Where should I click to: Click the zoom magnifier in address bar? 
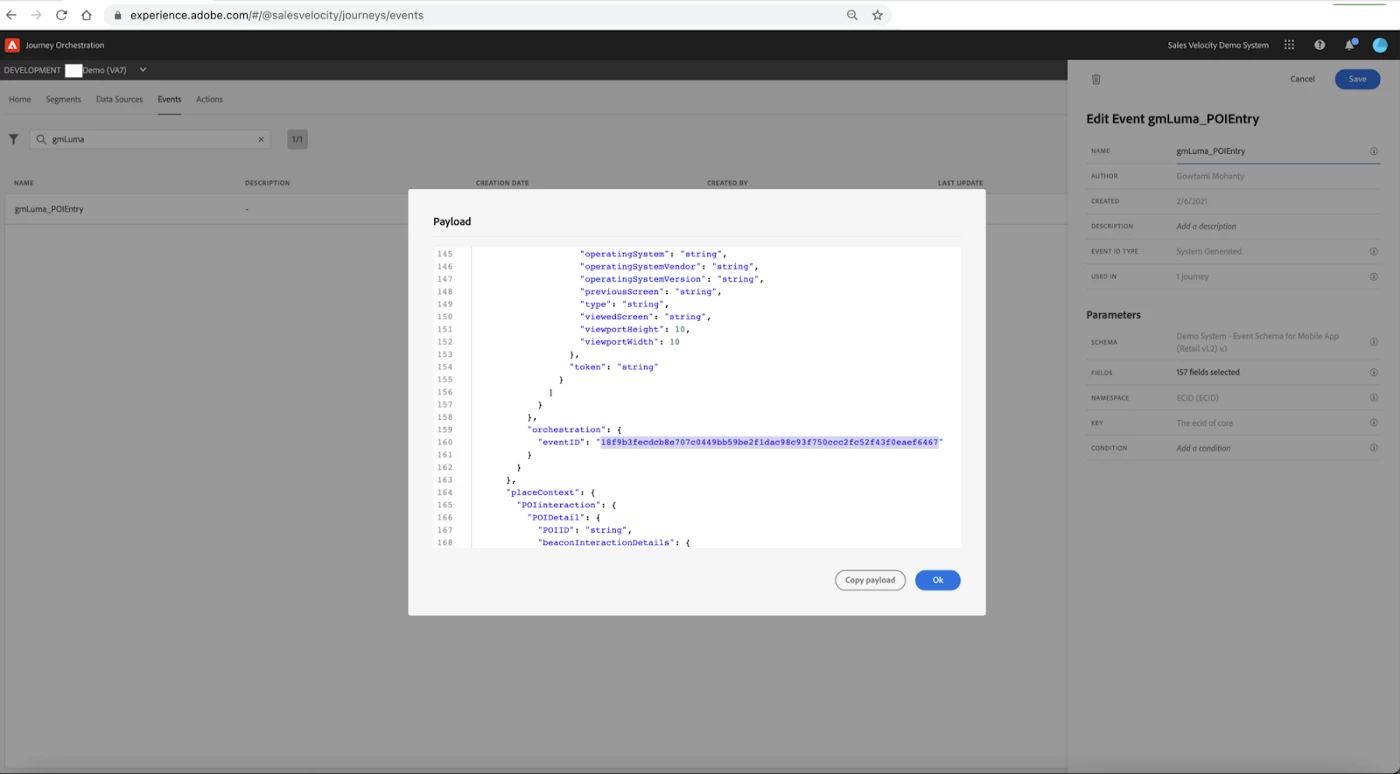[852, 15]
